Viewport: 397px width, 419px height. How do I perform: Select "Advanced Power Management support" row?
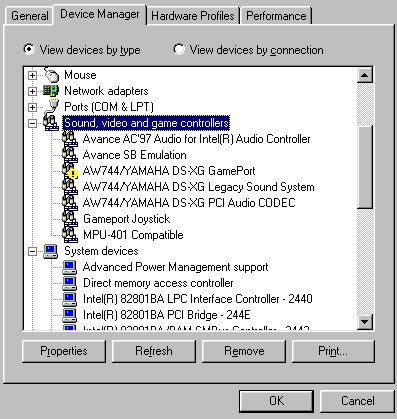point(176,267)
